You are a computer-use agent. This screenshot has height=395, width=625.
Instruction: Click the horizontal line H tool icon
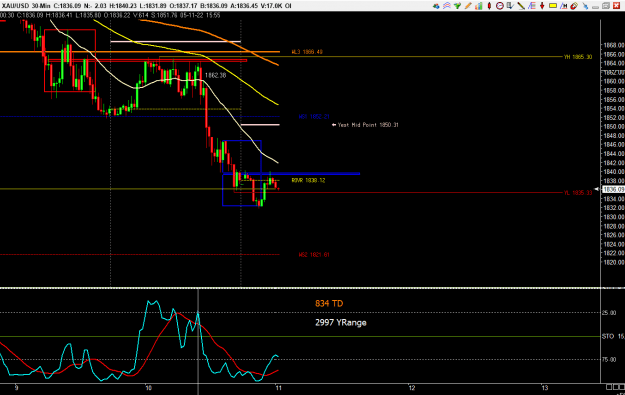coord(564,6)
